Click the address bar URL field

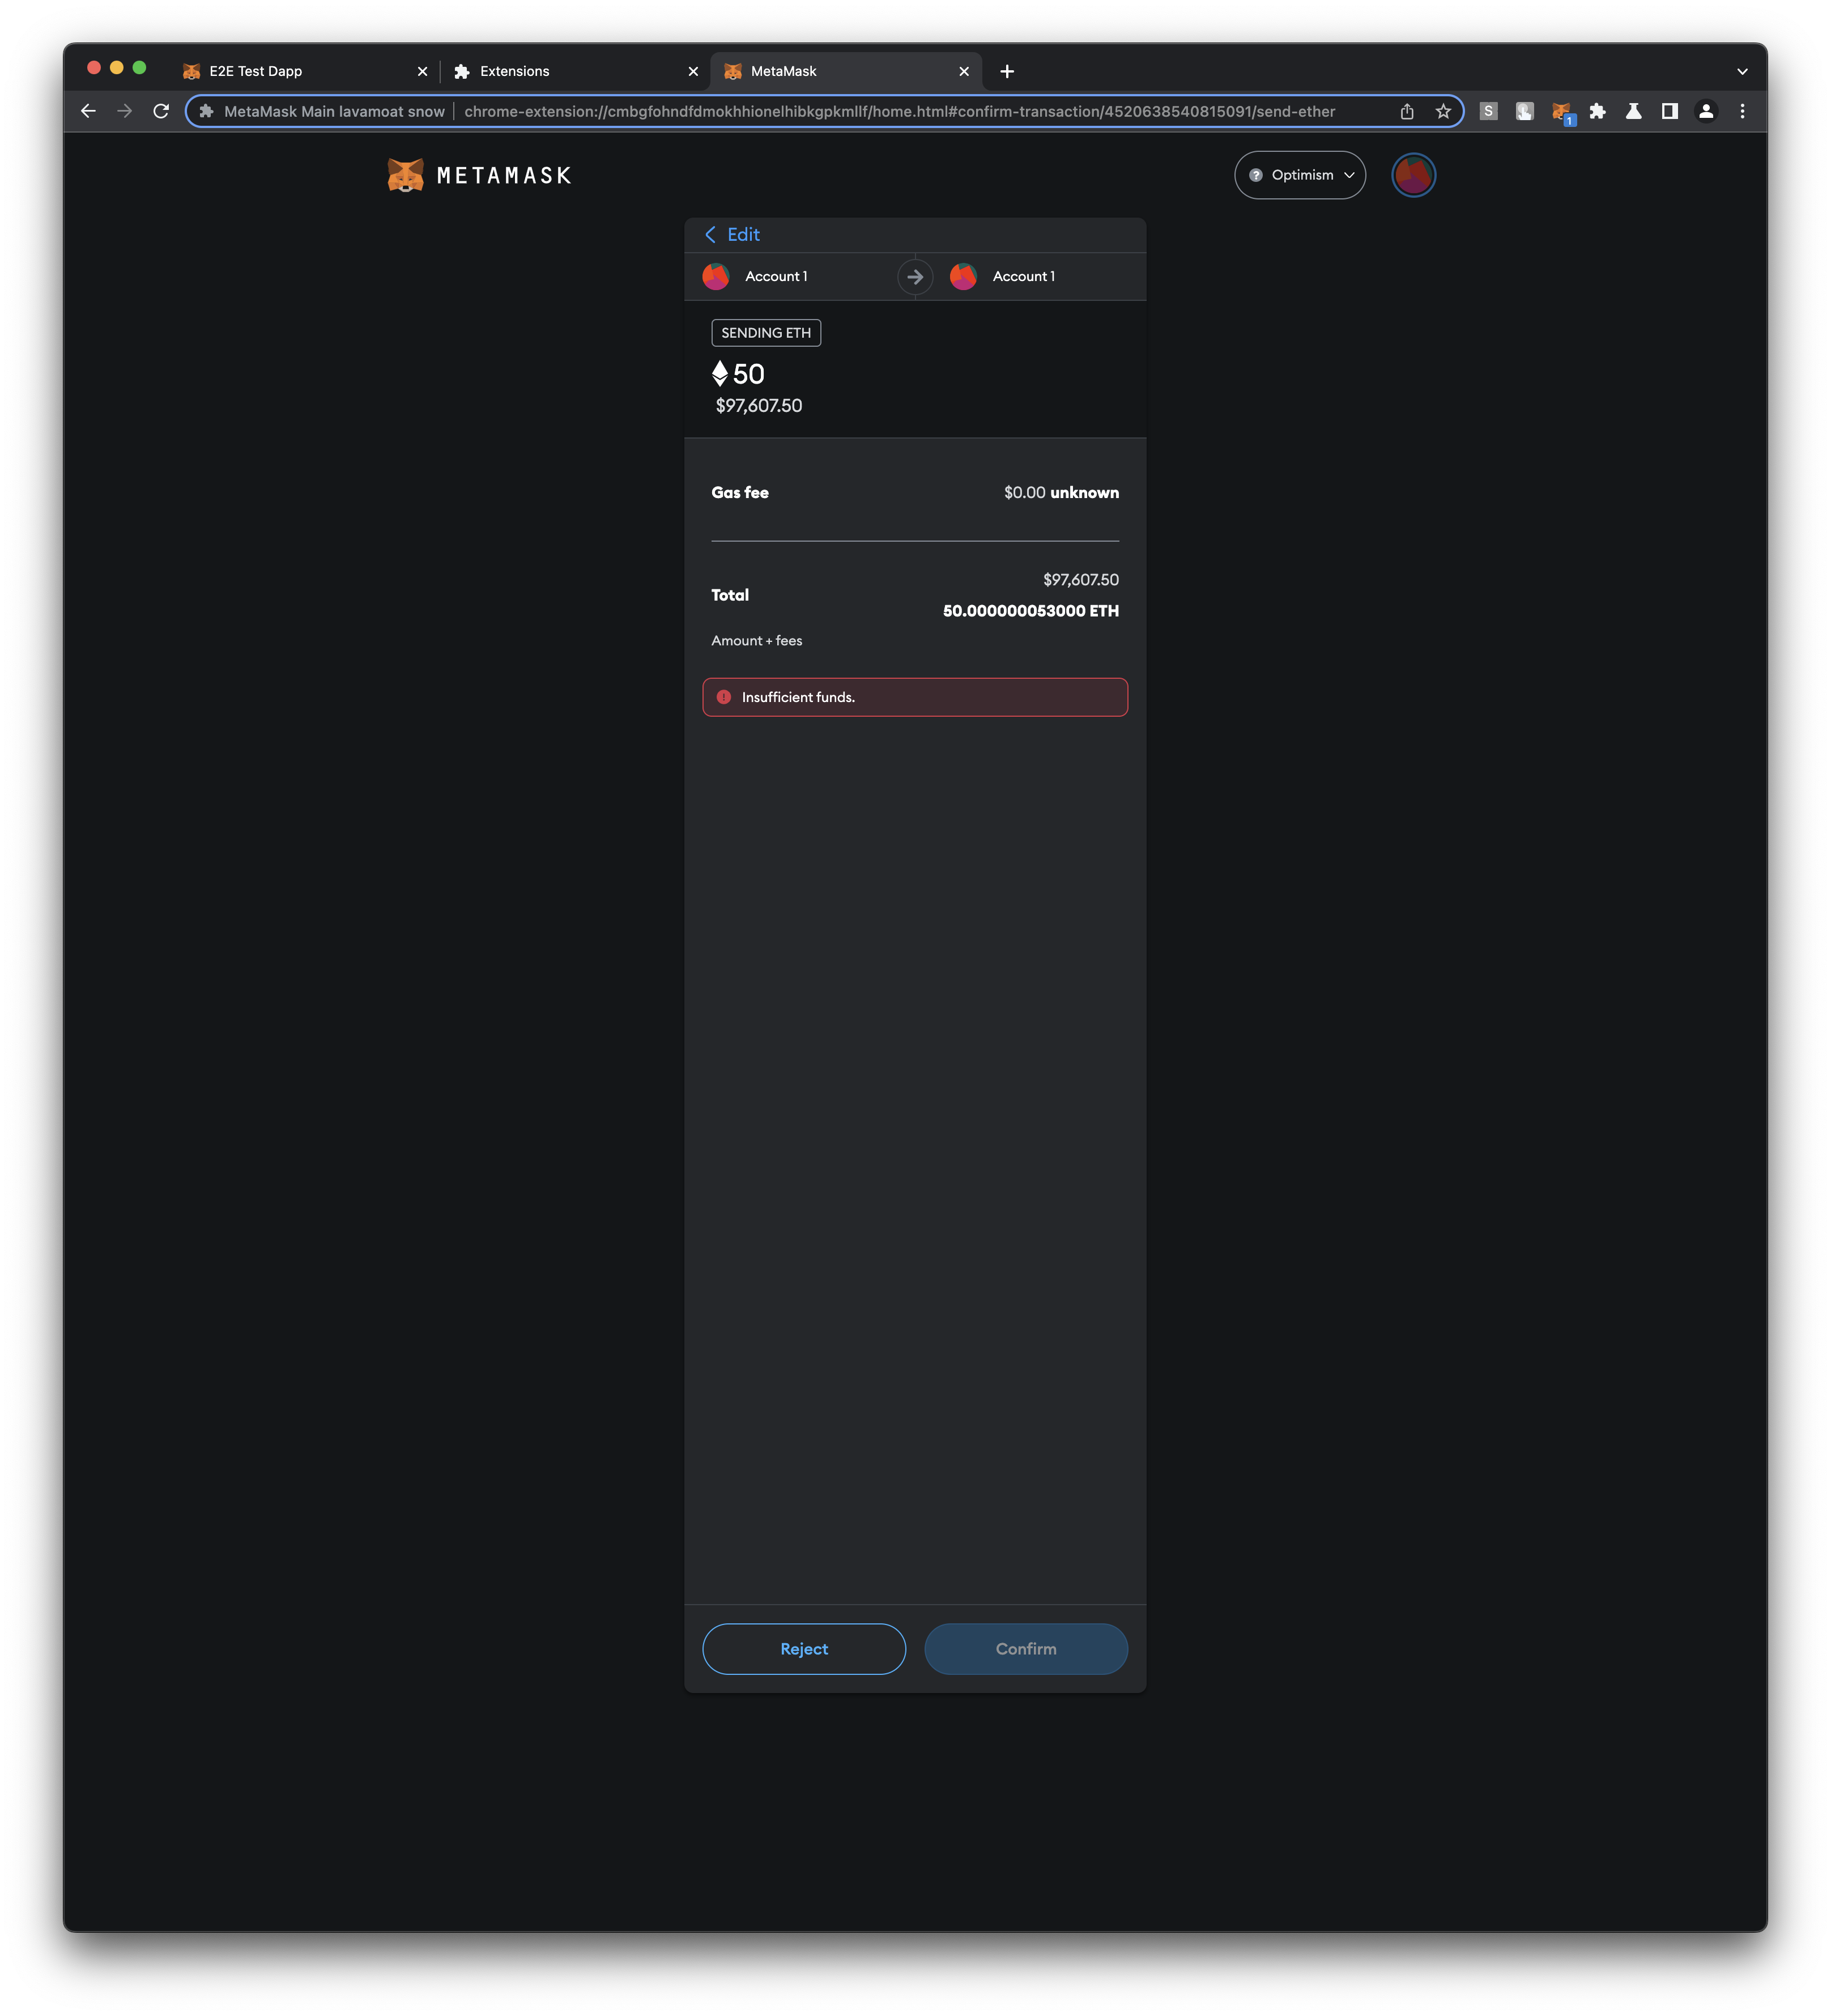point(900,111)
